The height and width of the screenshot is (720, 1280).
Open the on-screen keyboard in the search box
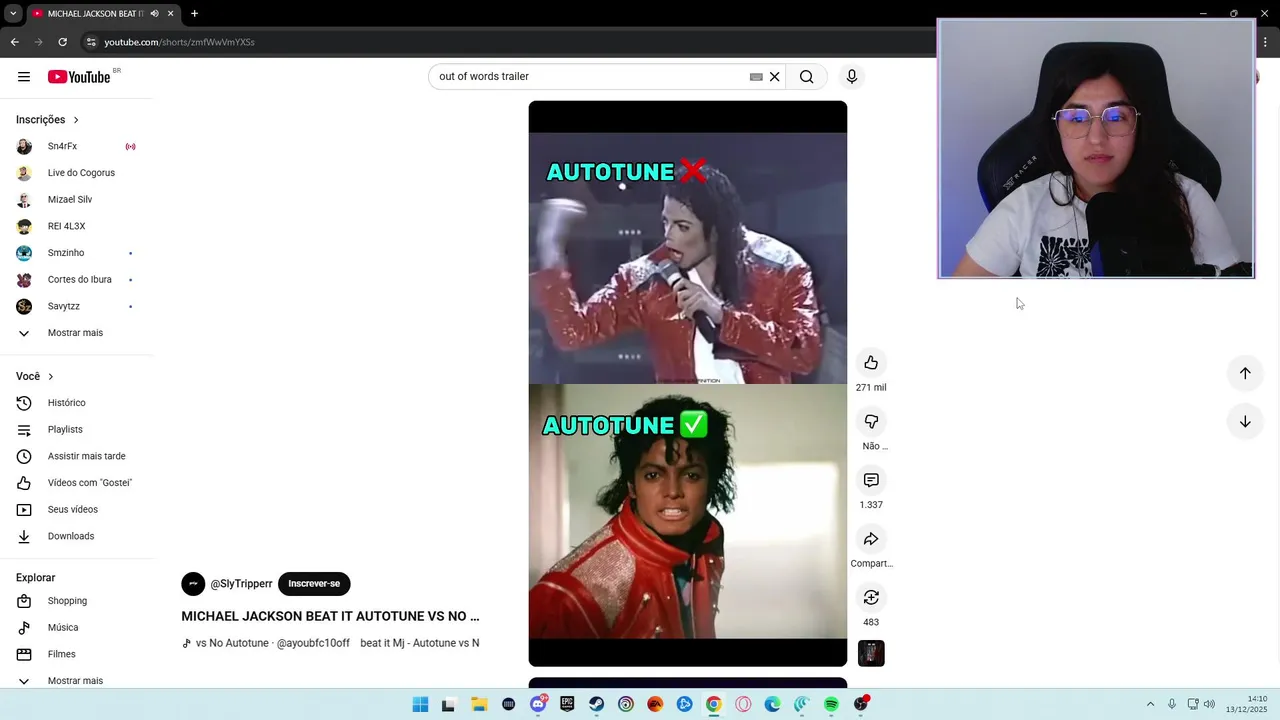pyautogui.click(x=756, y=77)
